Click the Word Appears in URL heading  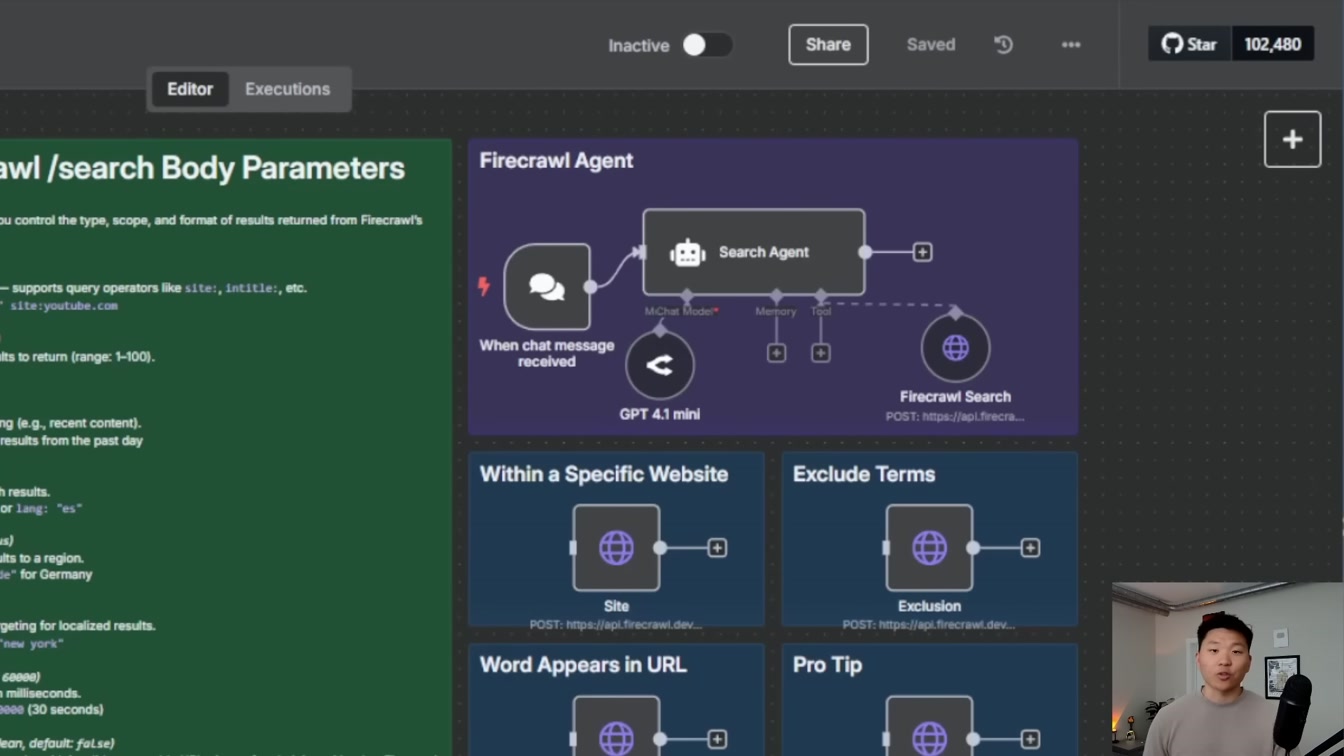[583, 665]
